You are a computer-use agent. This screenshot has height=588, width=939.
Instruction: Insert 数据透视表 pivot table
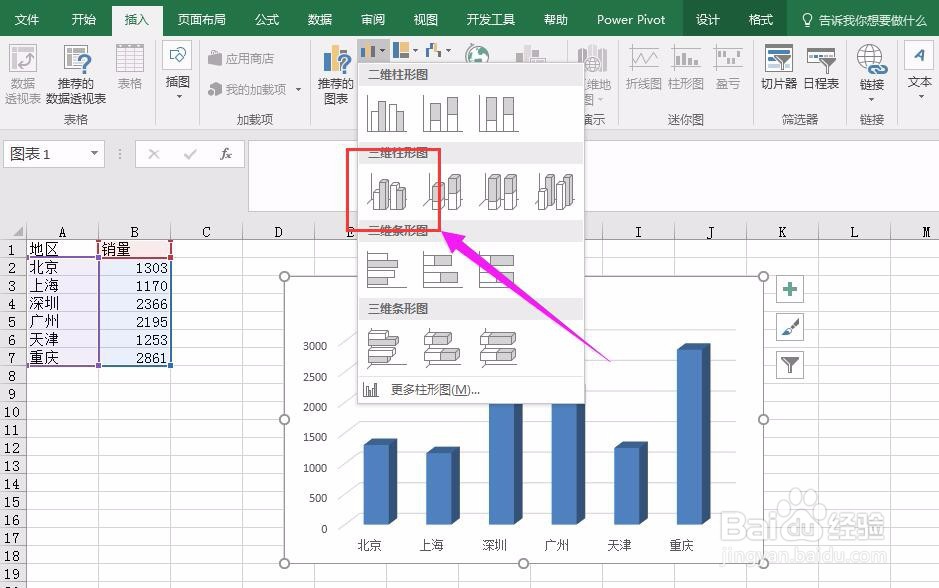23,74
